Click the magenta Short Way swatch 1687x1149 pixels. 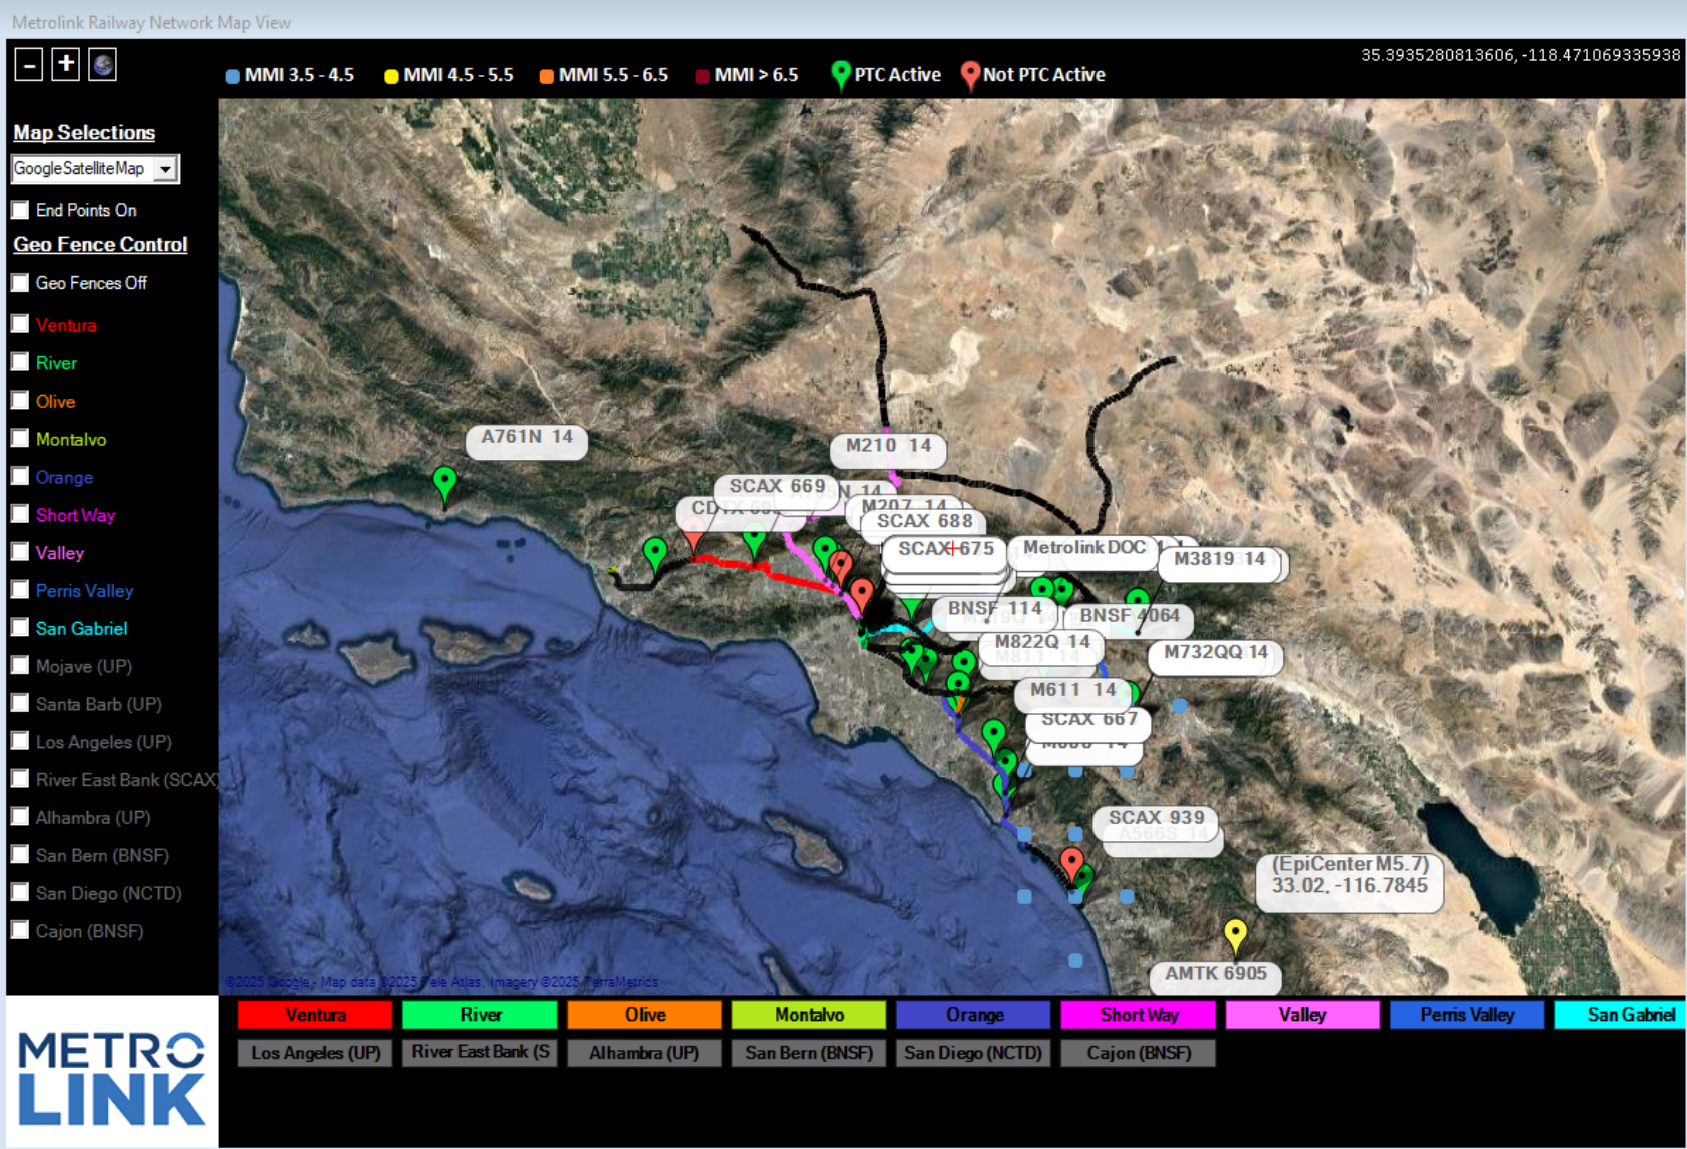1138,1015
